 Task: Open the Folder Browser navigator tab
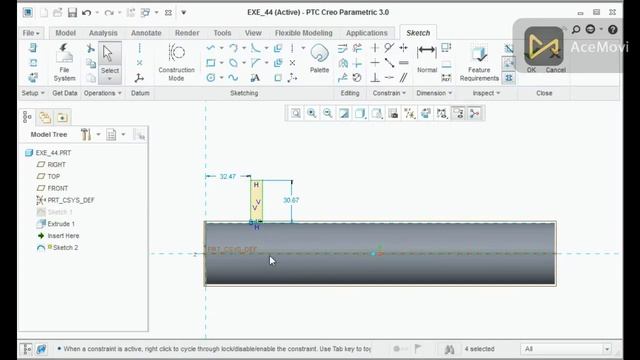(x=44, y=118)
